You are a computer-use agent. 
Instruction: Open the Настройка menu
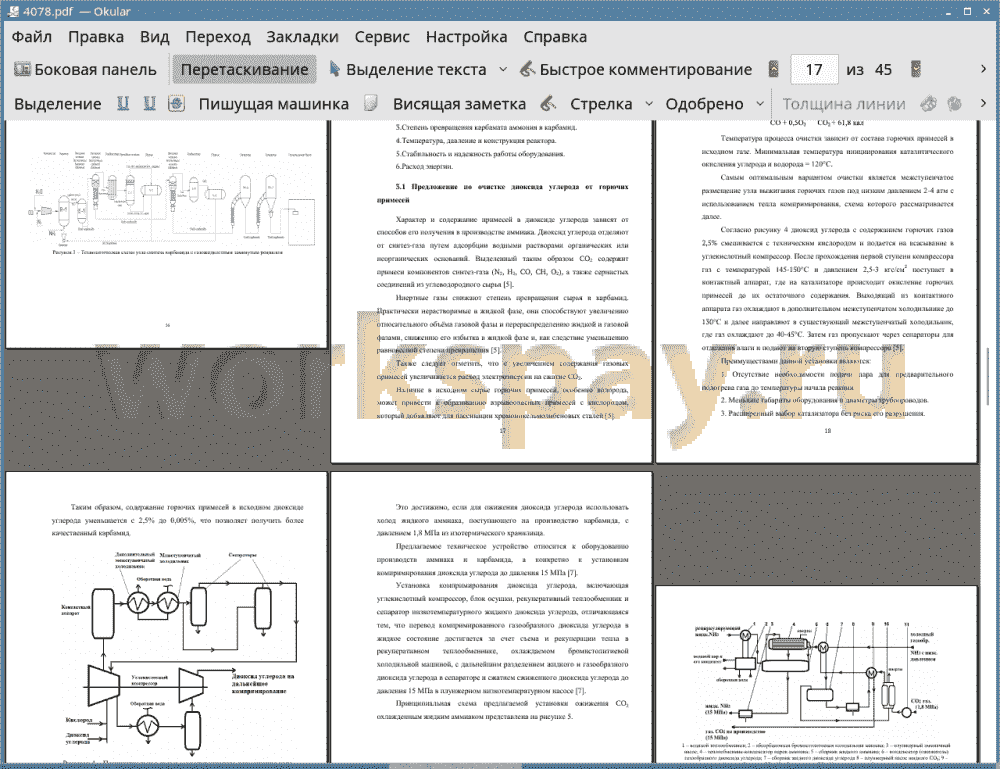[x=466, y=37]
